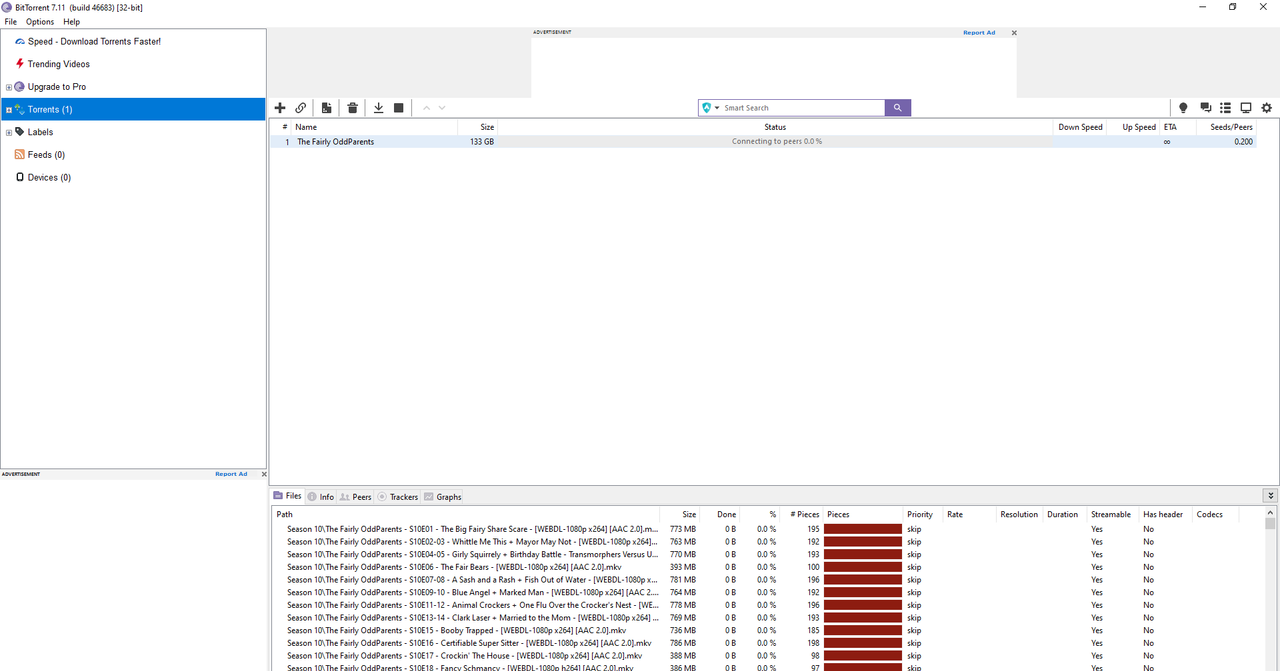Sort torrents by Status column

click(775, 127)
